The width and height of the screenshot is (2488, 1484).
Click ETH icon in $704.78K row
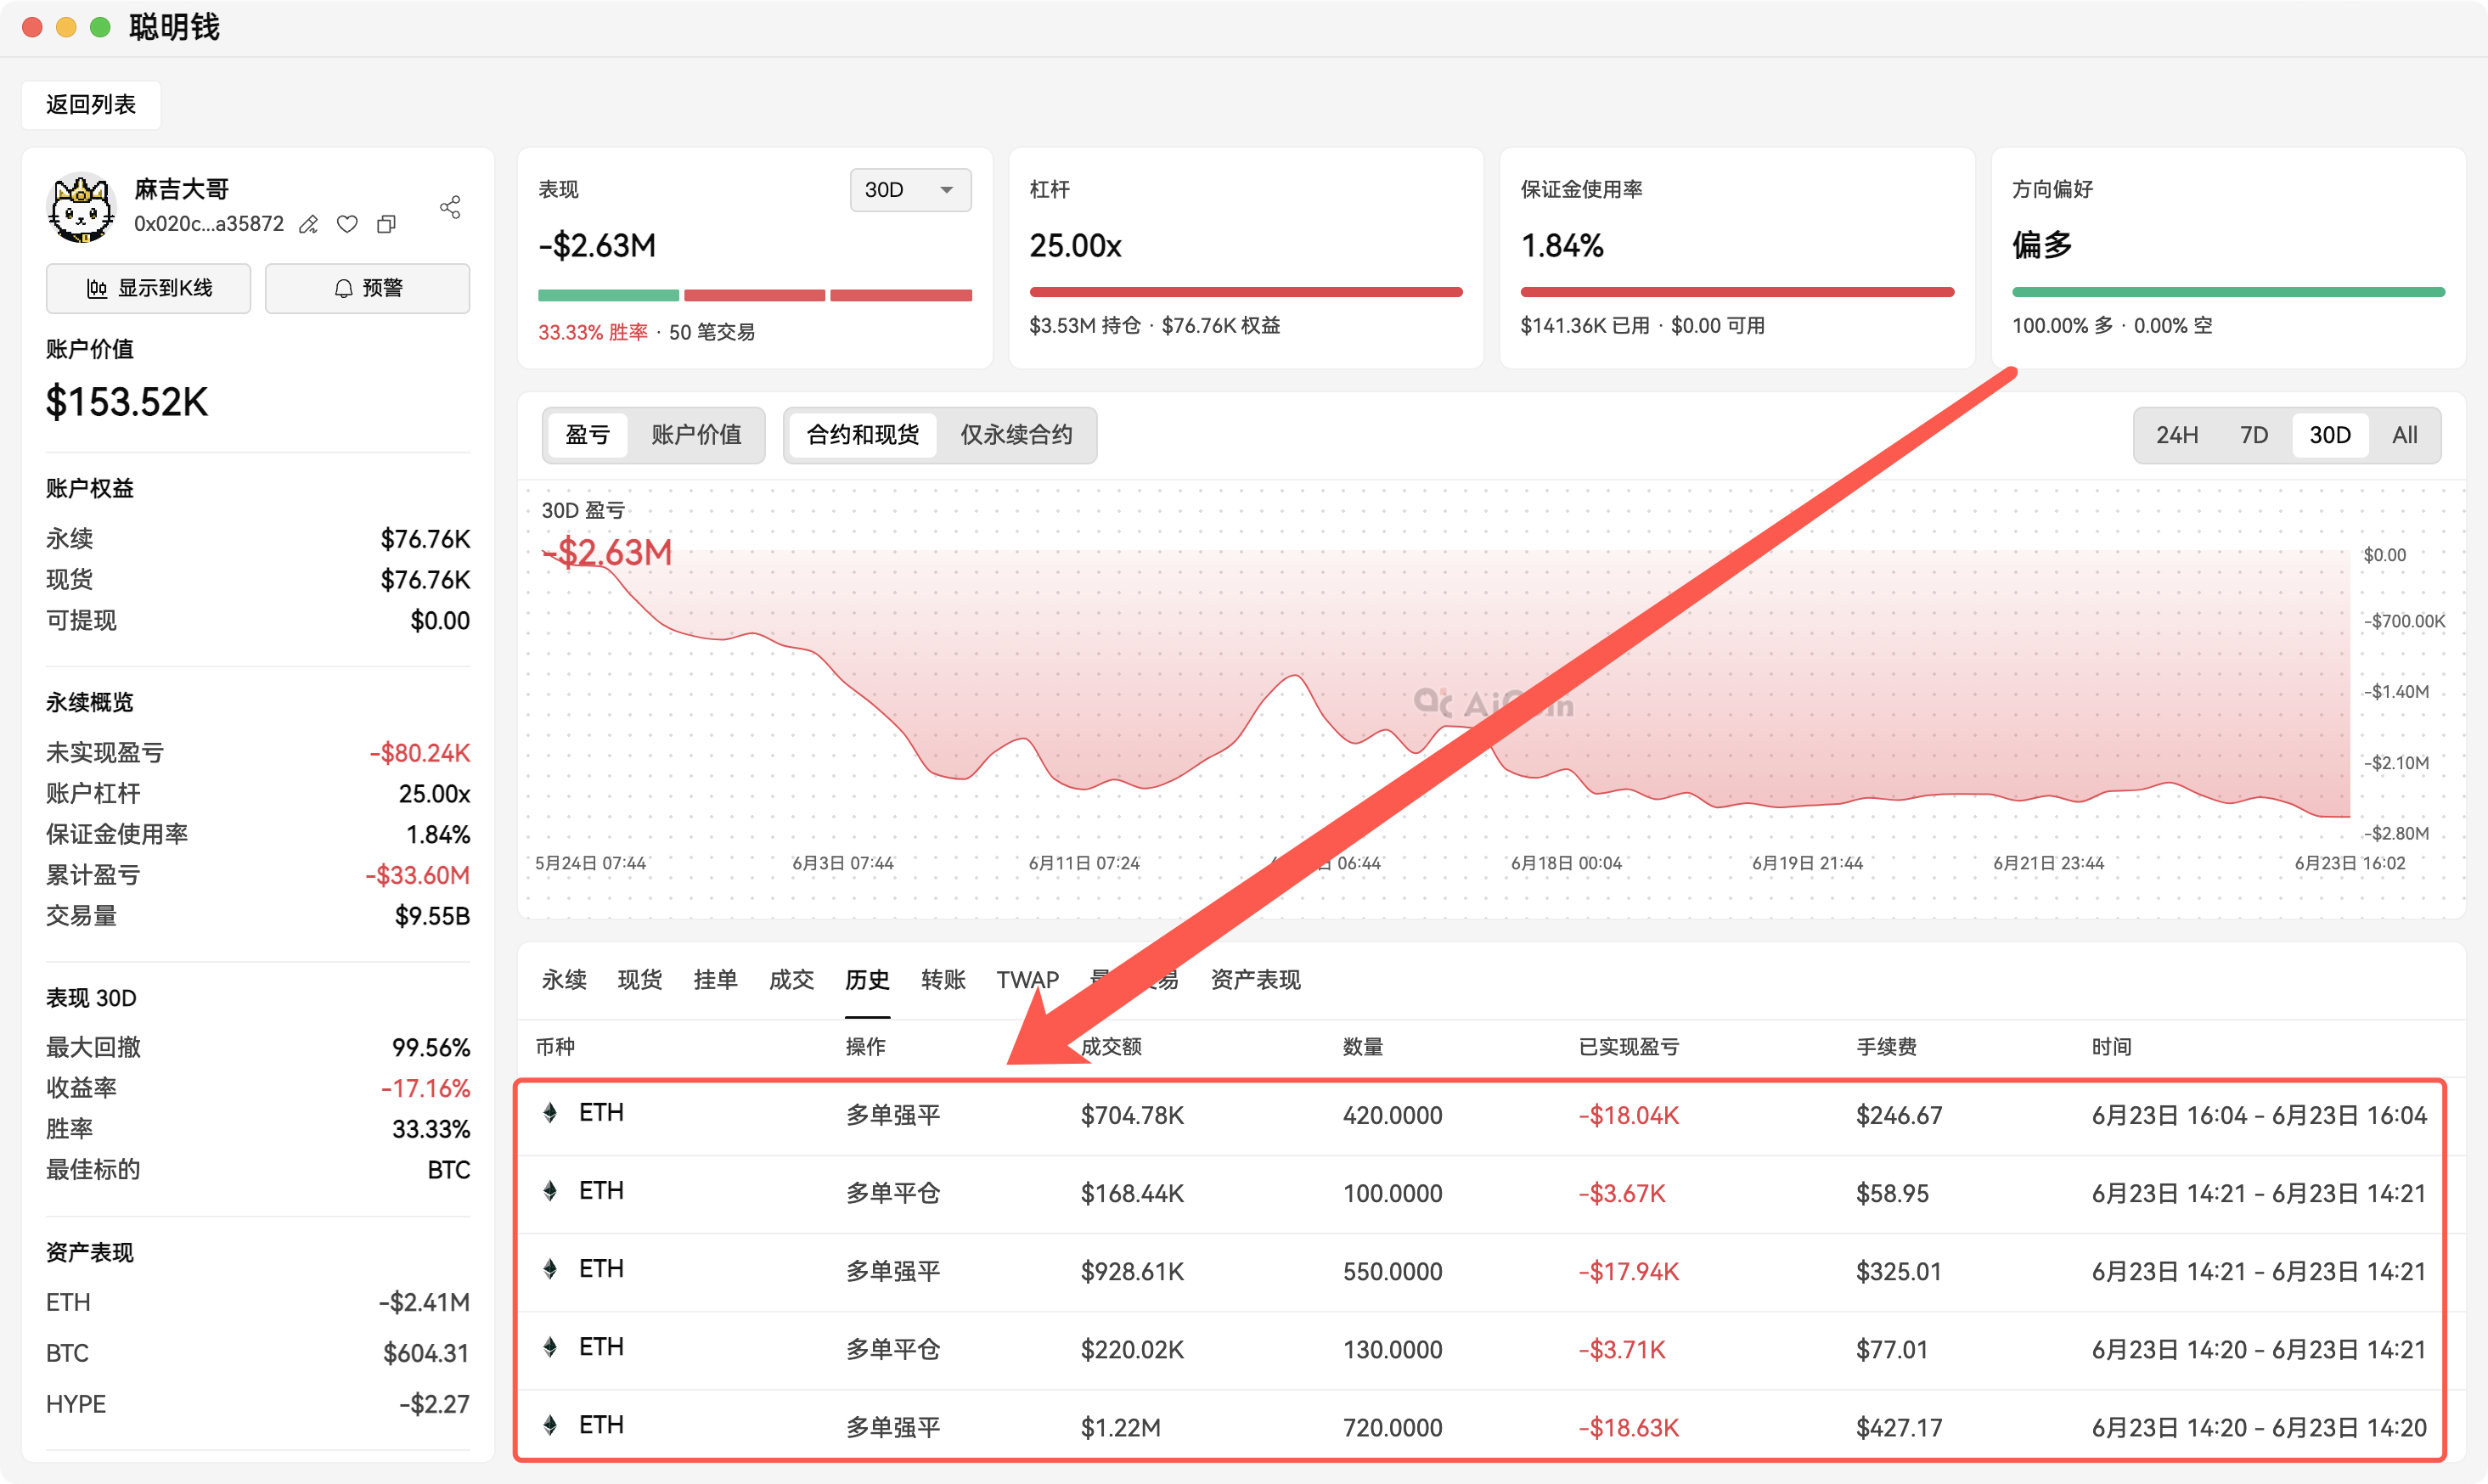pos(550,1113)
